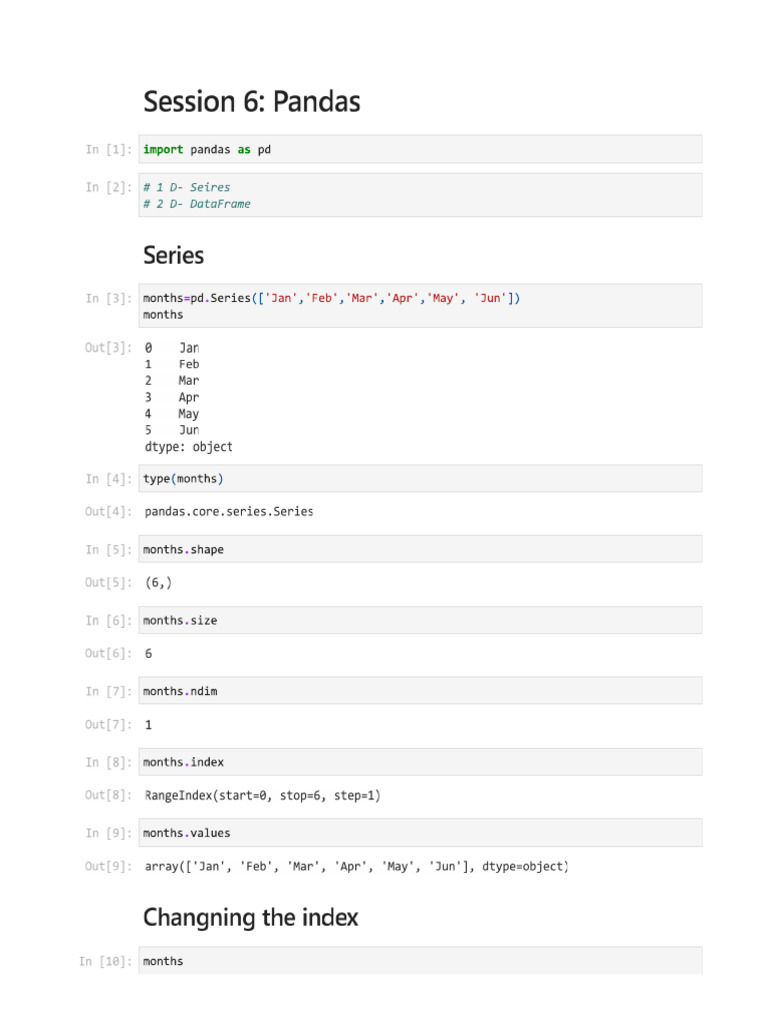Click the RangeIndex output text
Image resolution: width=768 pixels, height=1024 pixels.
click(x=263, y=796)
